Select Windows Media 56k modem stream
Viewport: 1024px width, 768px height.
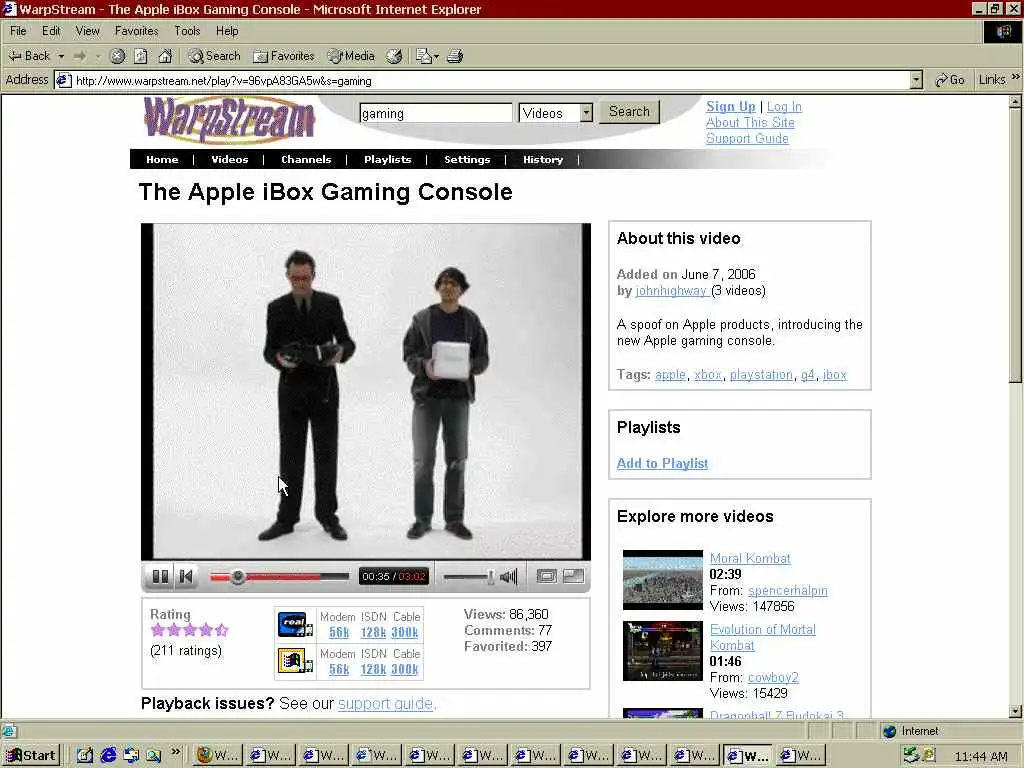(x=339, y=669)
